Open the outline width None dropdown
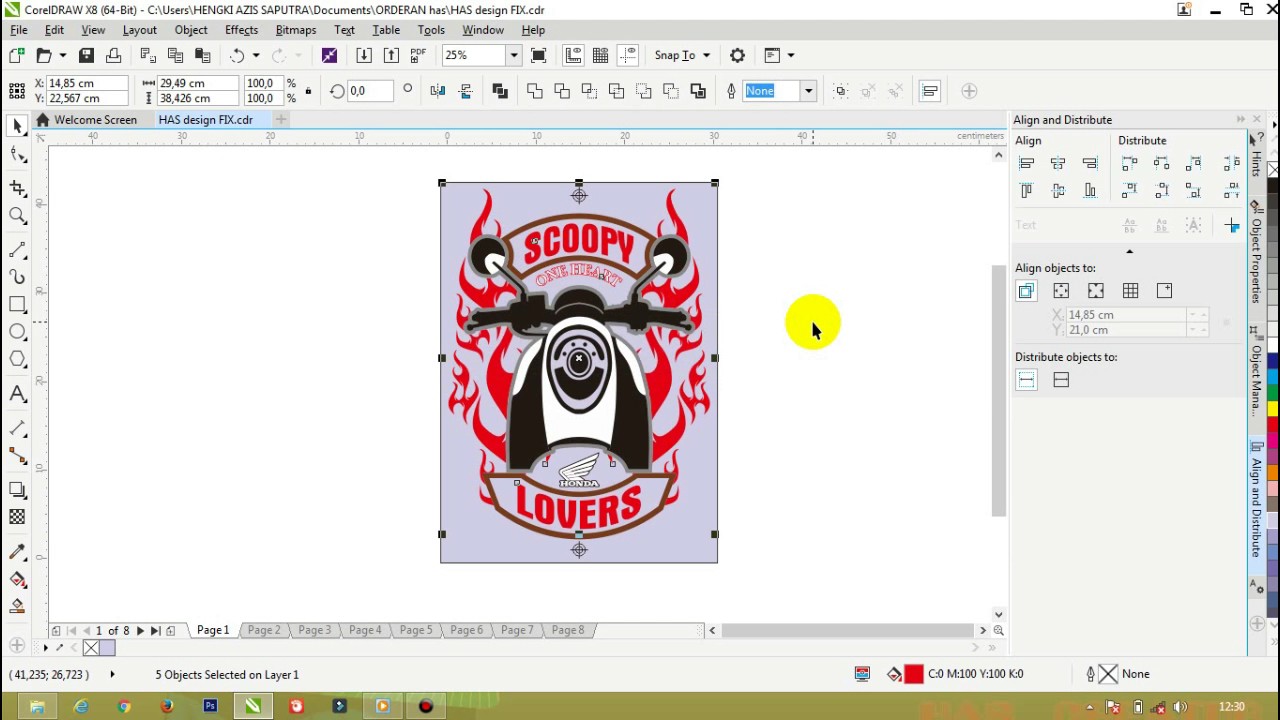The width and height of the screenshot is (1280, 720). coord(808,91)
